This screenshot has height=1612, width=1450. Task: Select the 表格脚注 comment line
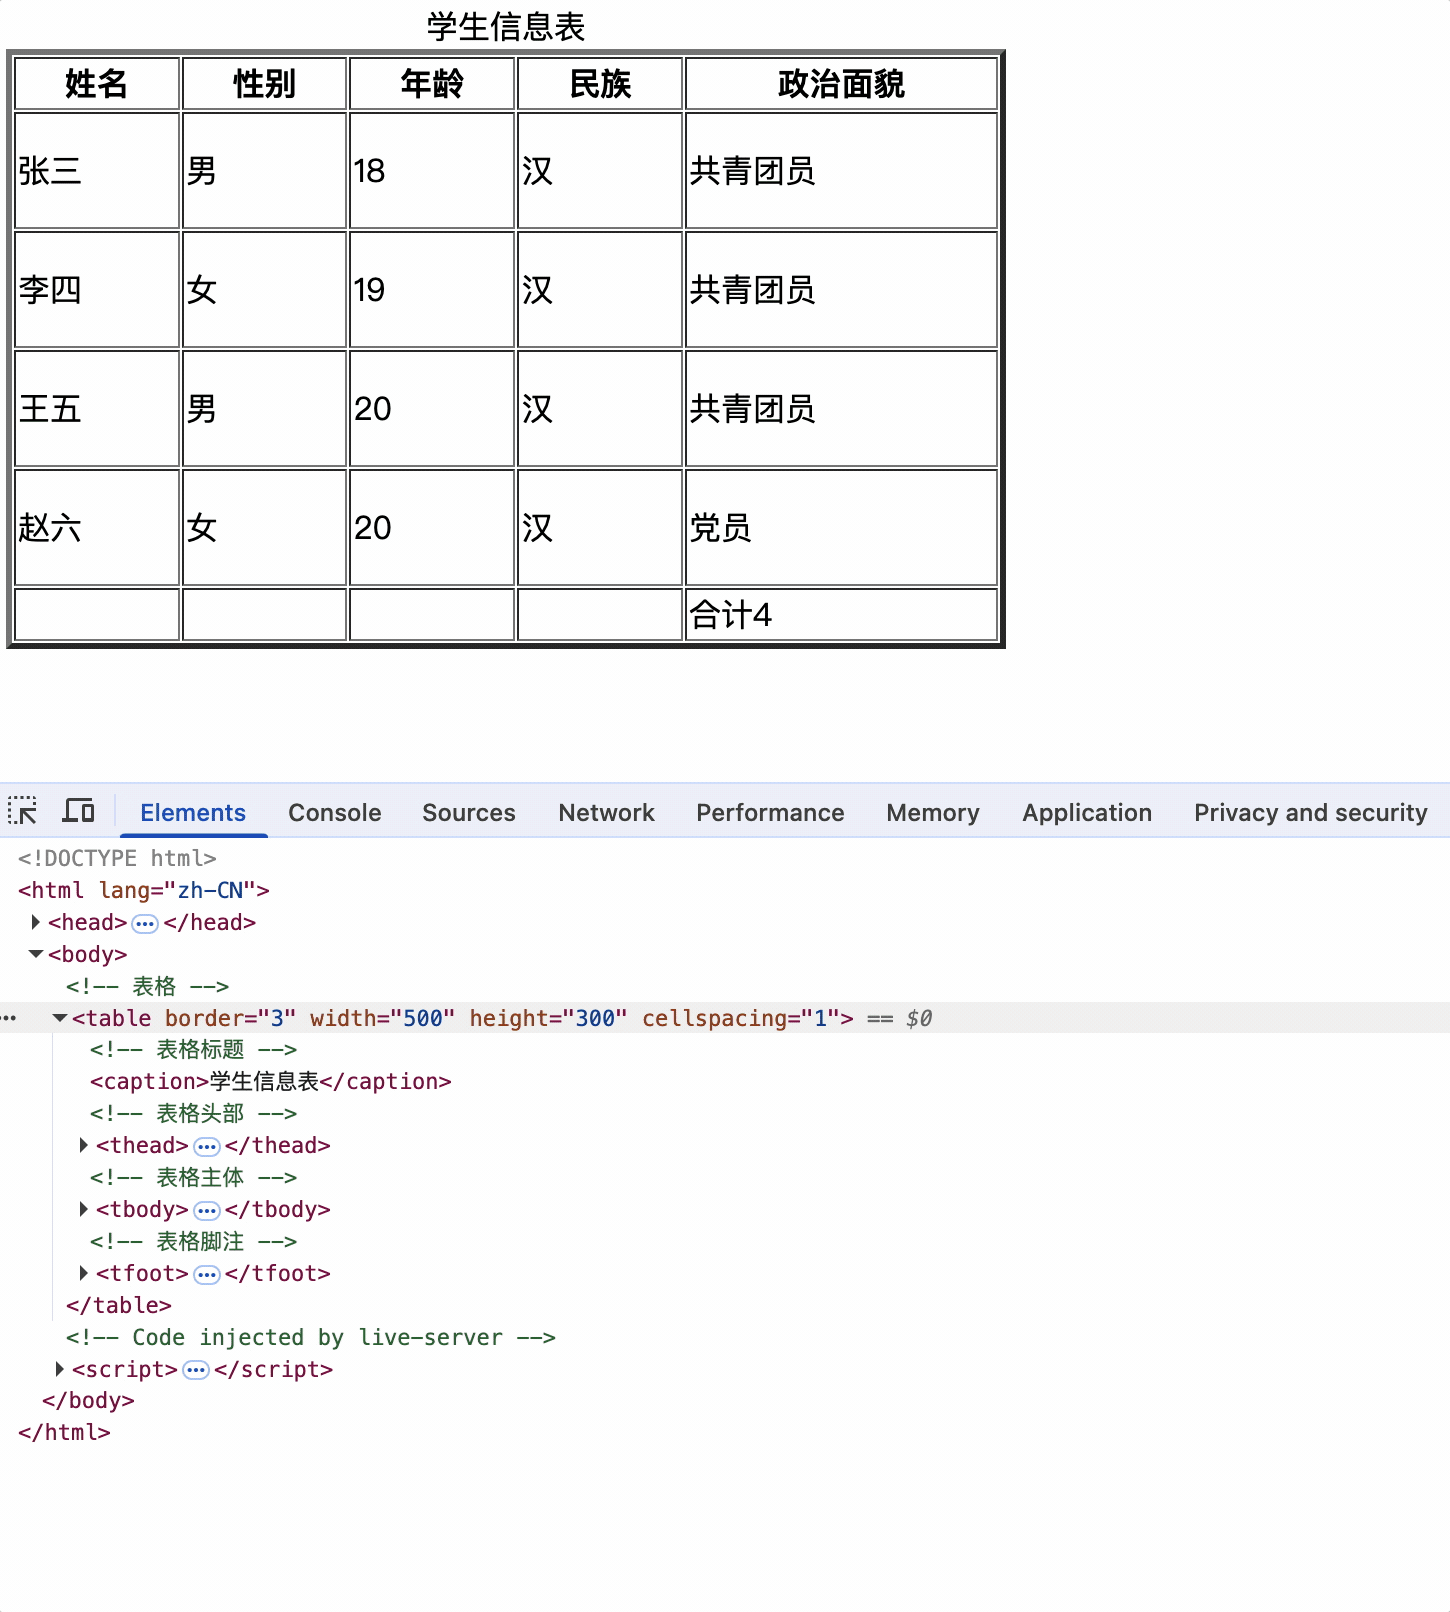[x=193, y=1242]
